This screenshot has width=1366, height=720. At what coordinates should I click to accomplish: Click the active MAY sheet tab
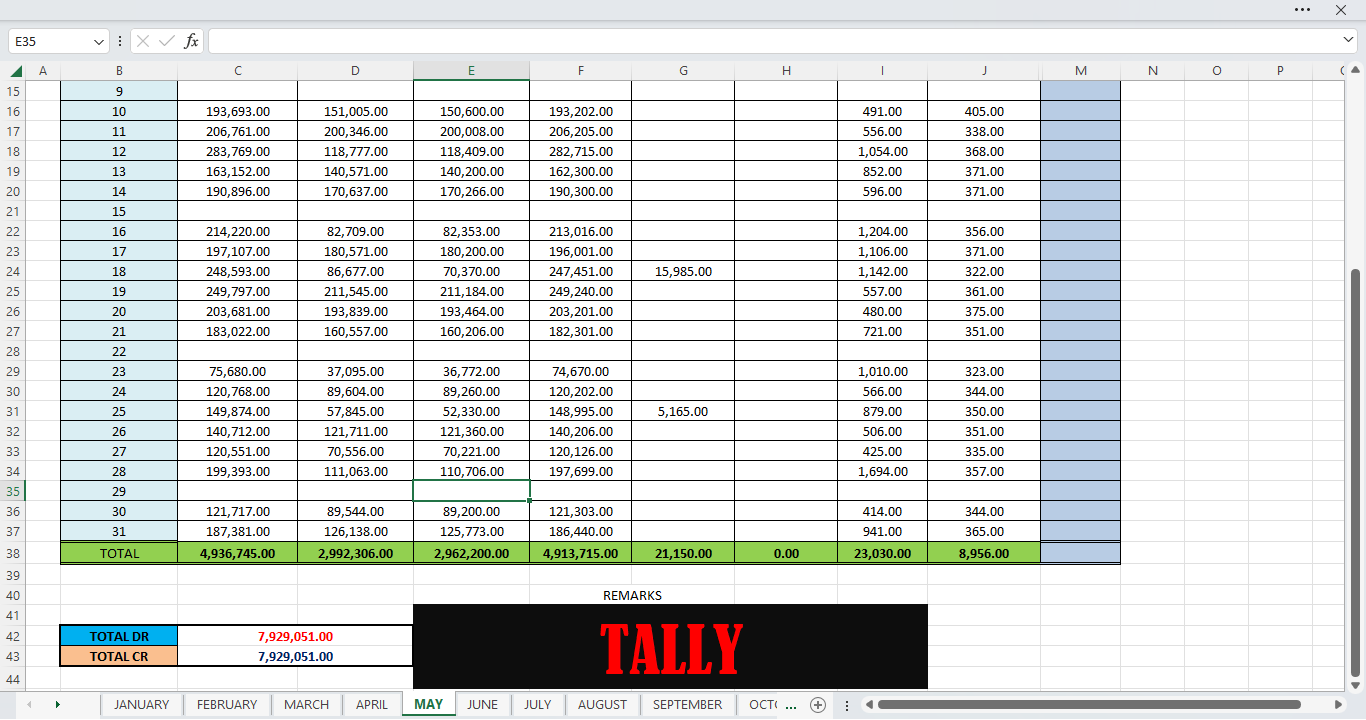click(x=428, y=704)
